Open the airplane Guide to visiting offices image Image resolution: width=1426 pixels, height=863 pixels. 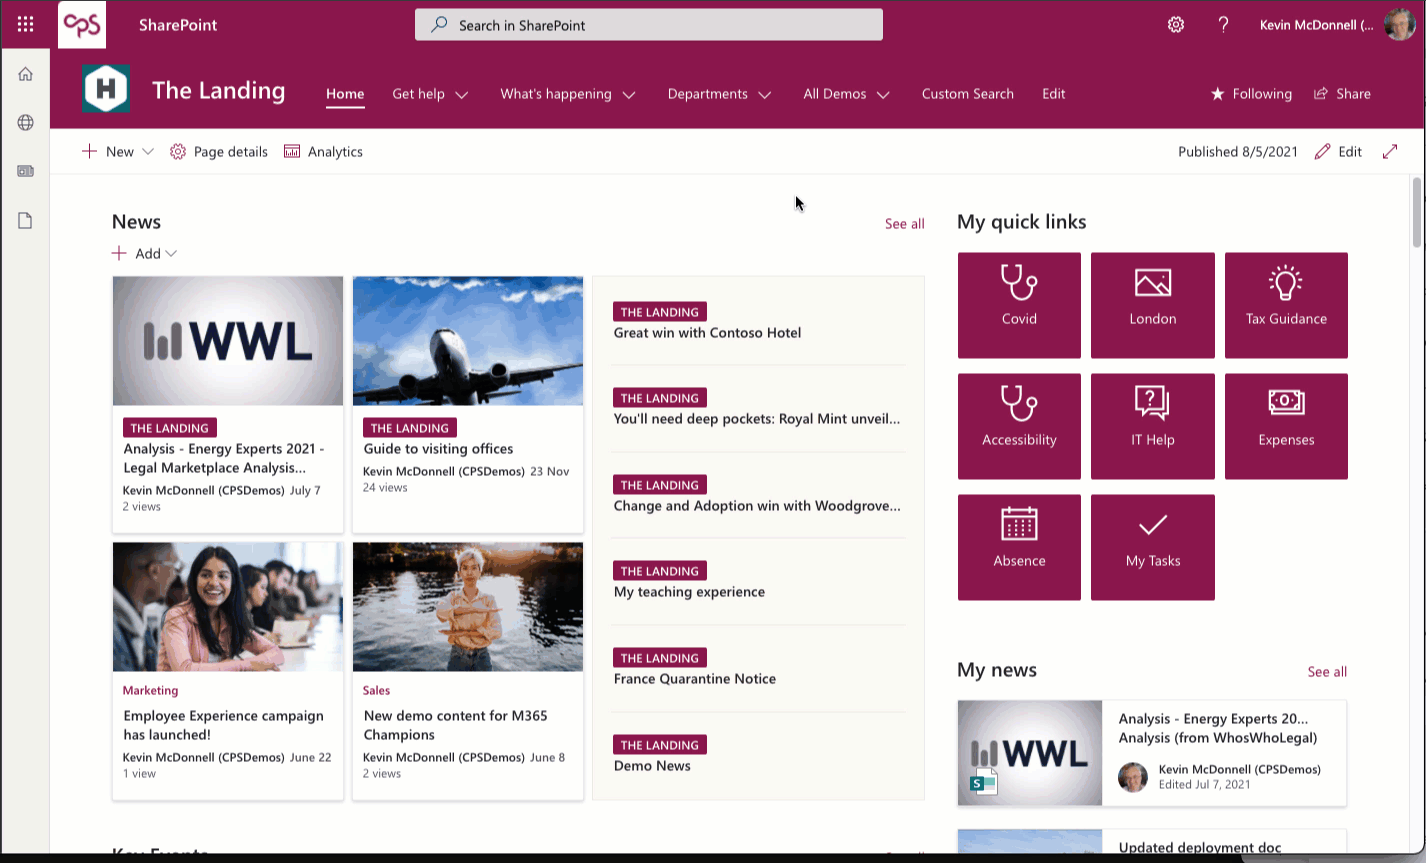[x=468, y=341]
